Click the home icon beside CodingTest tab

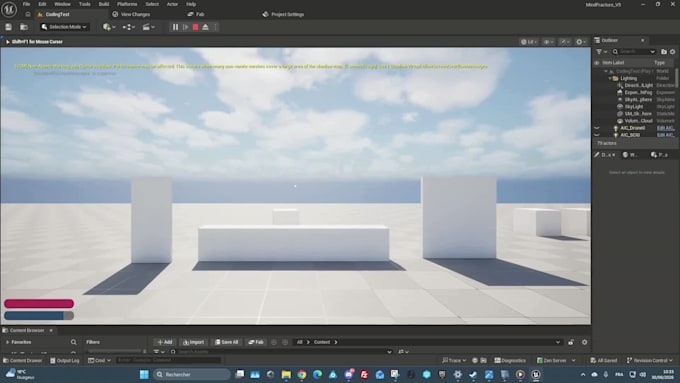pyautogui.click(x=28, y=14)
